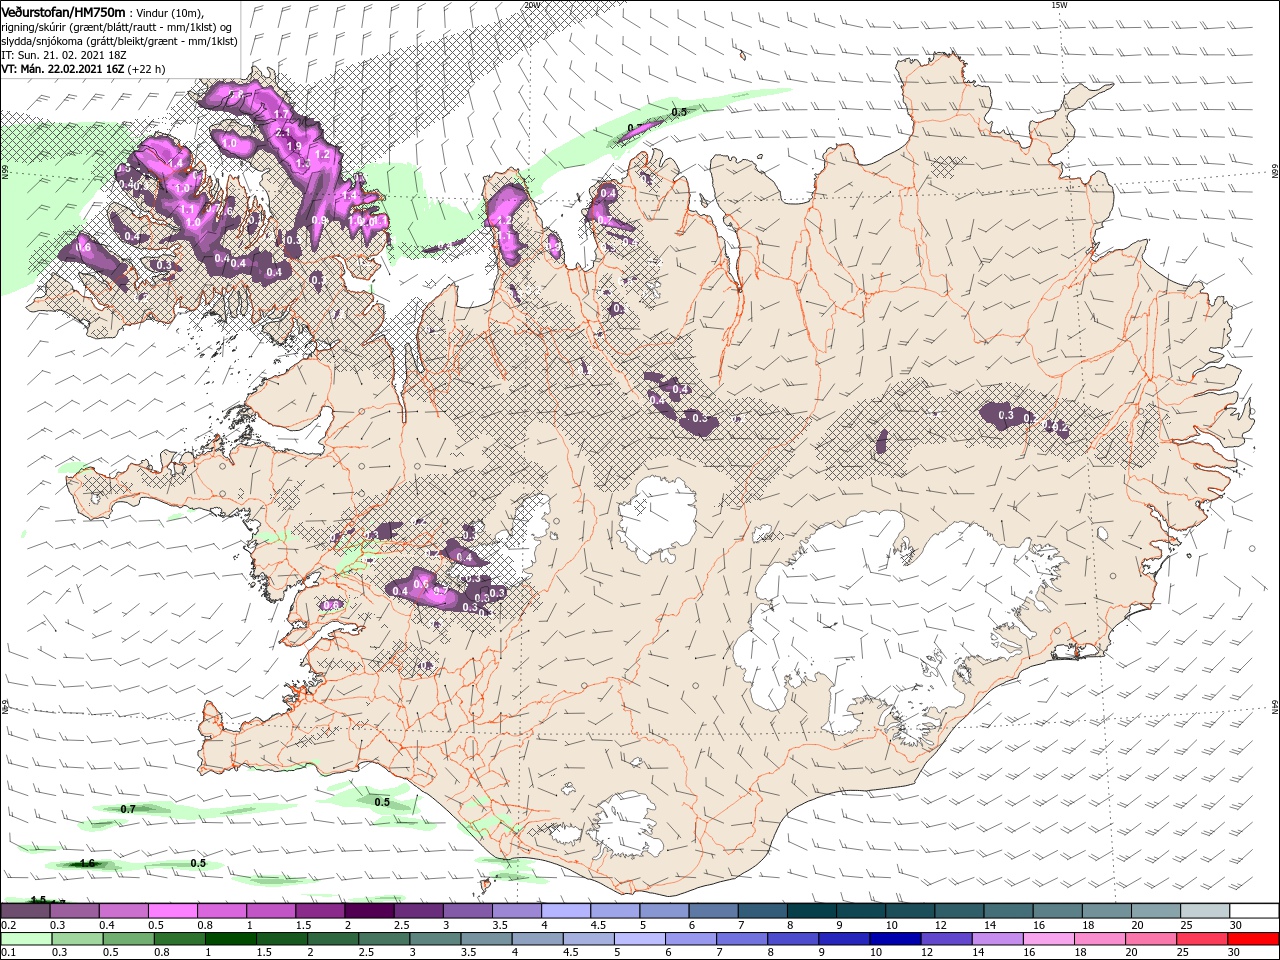Click the '4.5' label under the upper scale

coord(598,926)
